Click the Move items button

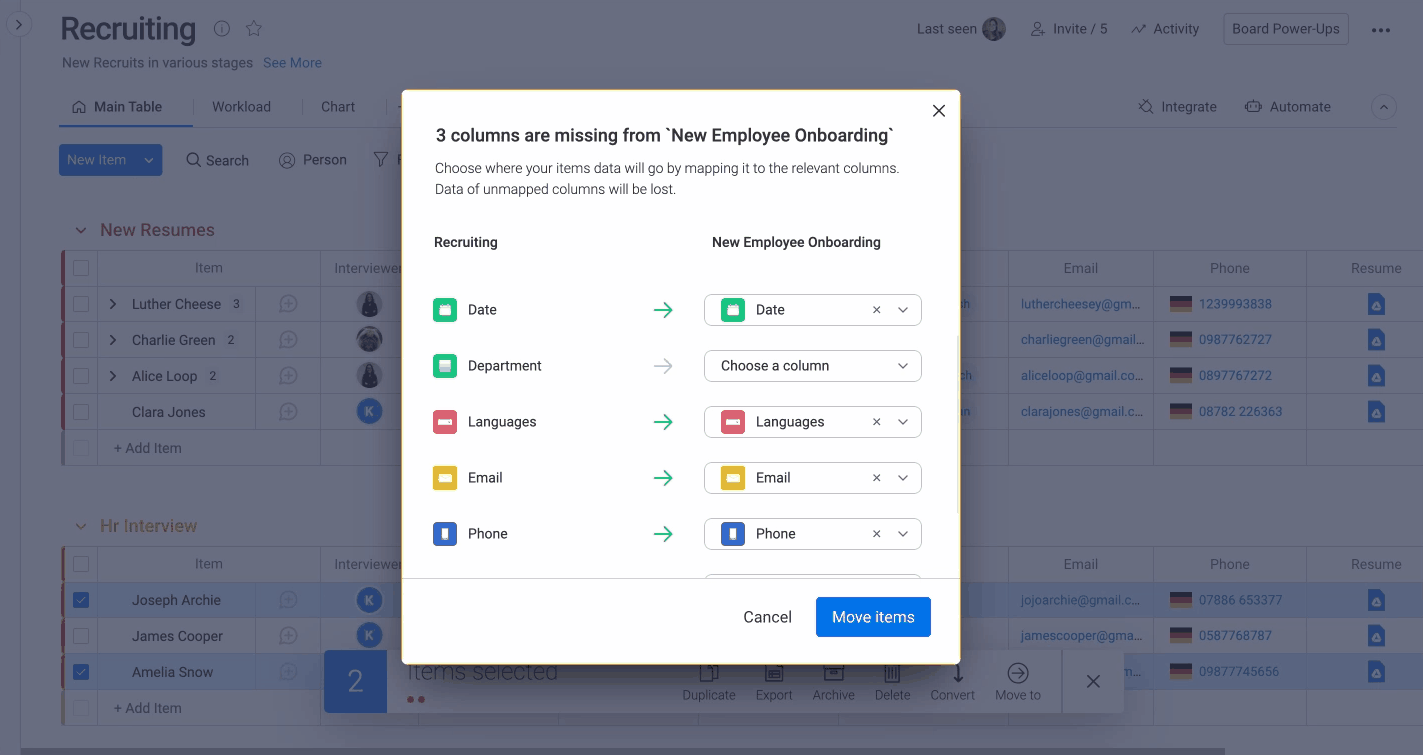tap(872, 617)
